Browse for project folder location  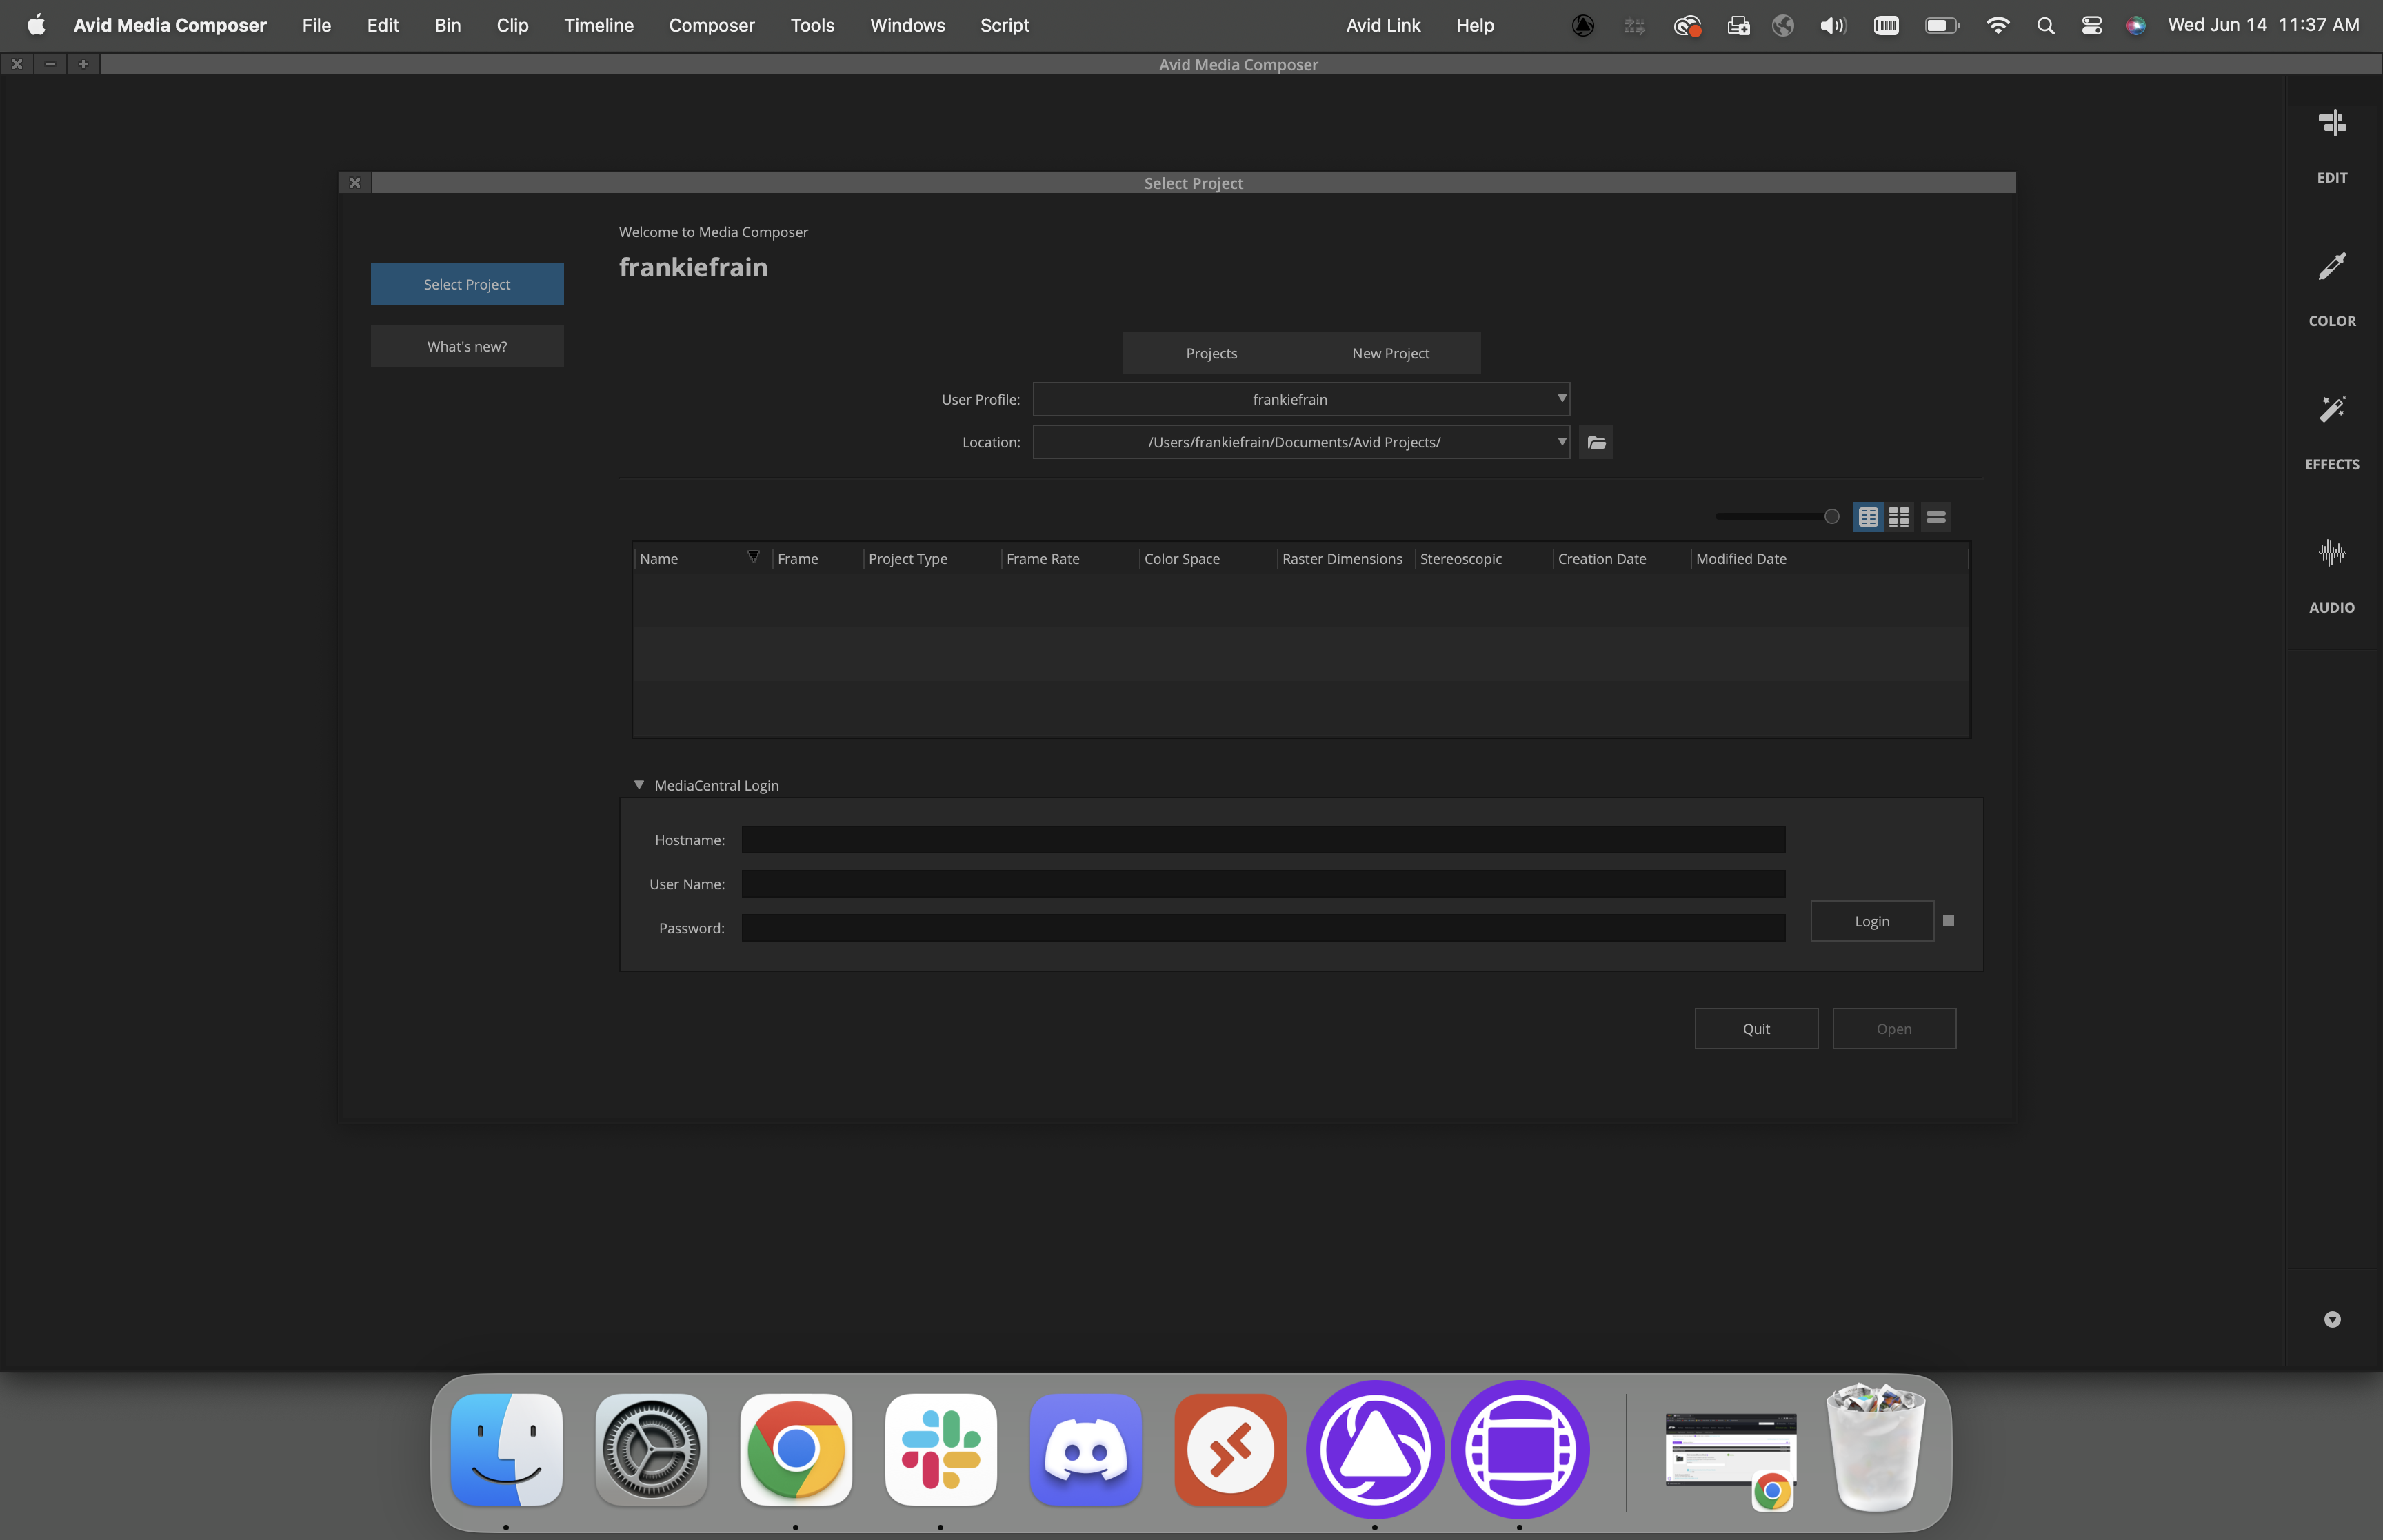tap(1596, 442)
